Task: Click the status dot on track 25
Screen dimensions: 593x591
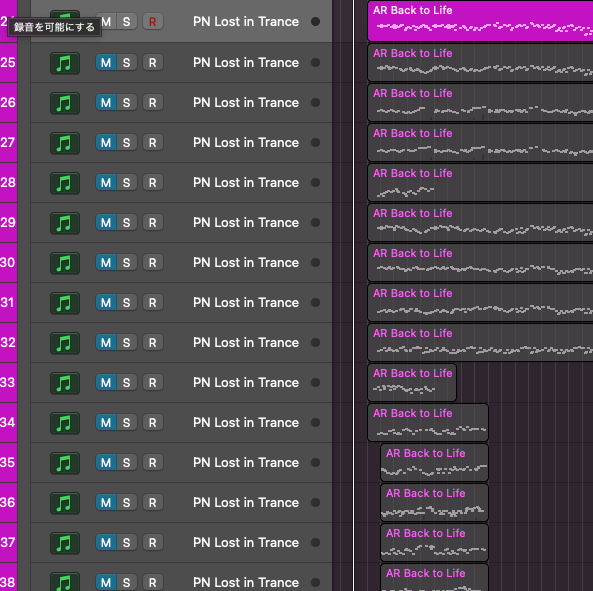Action: 315,63
